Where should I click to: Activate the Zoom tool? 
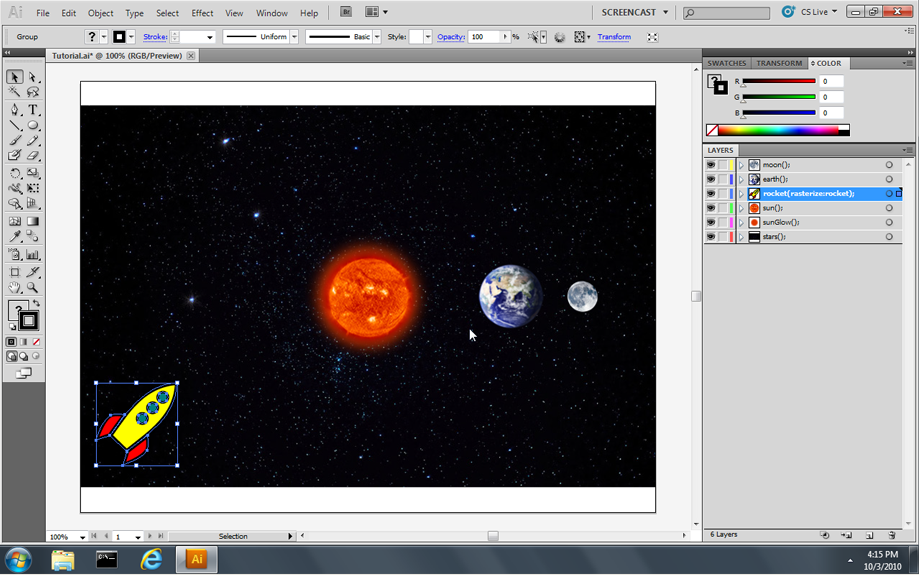pyautogui.click(x=33, y=288)
